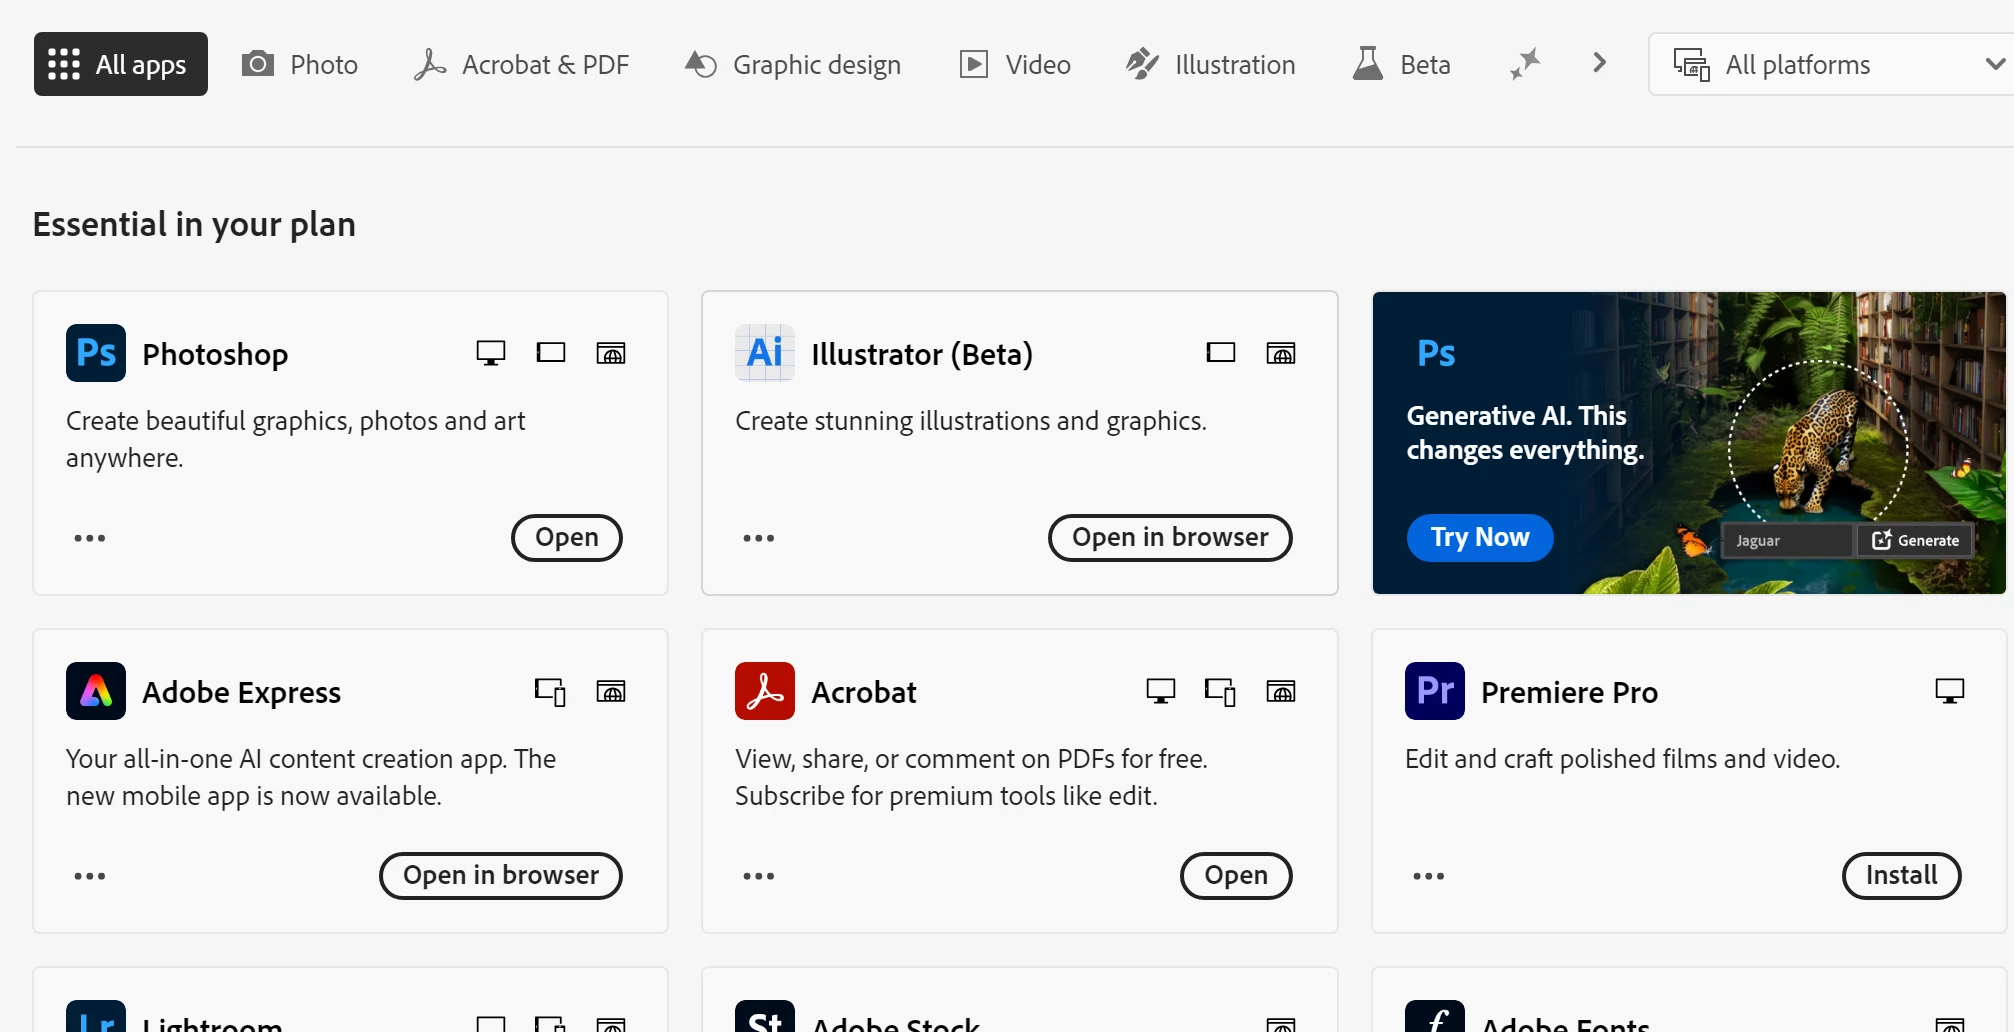Open Photoshop's more options ellipsis menu
Image resolution: width=2014 pixels, height=1032 pixels.
[90, 538]
